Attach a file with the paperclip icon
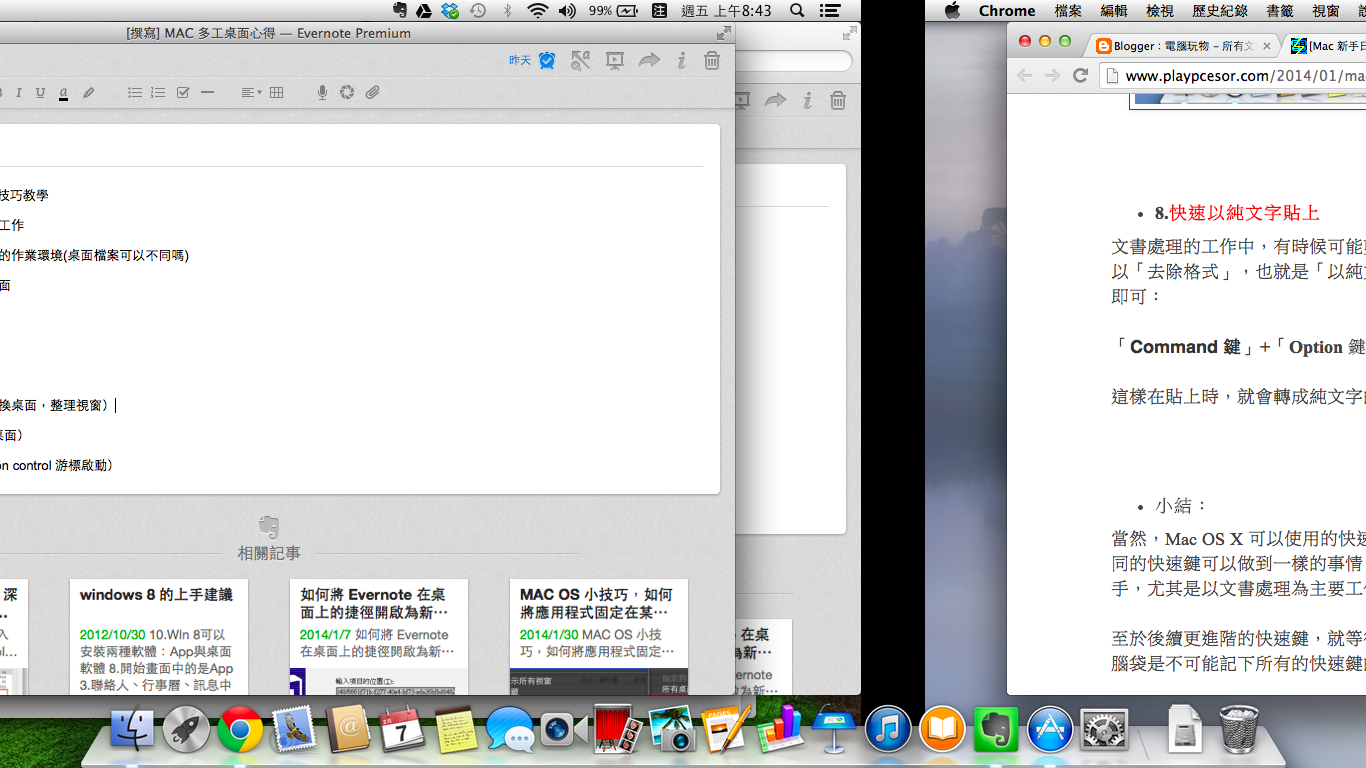The height and width of the screenshot is (768, 1366). tap(373, 93)
